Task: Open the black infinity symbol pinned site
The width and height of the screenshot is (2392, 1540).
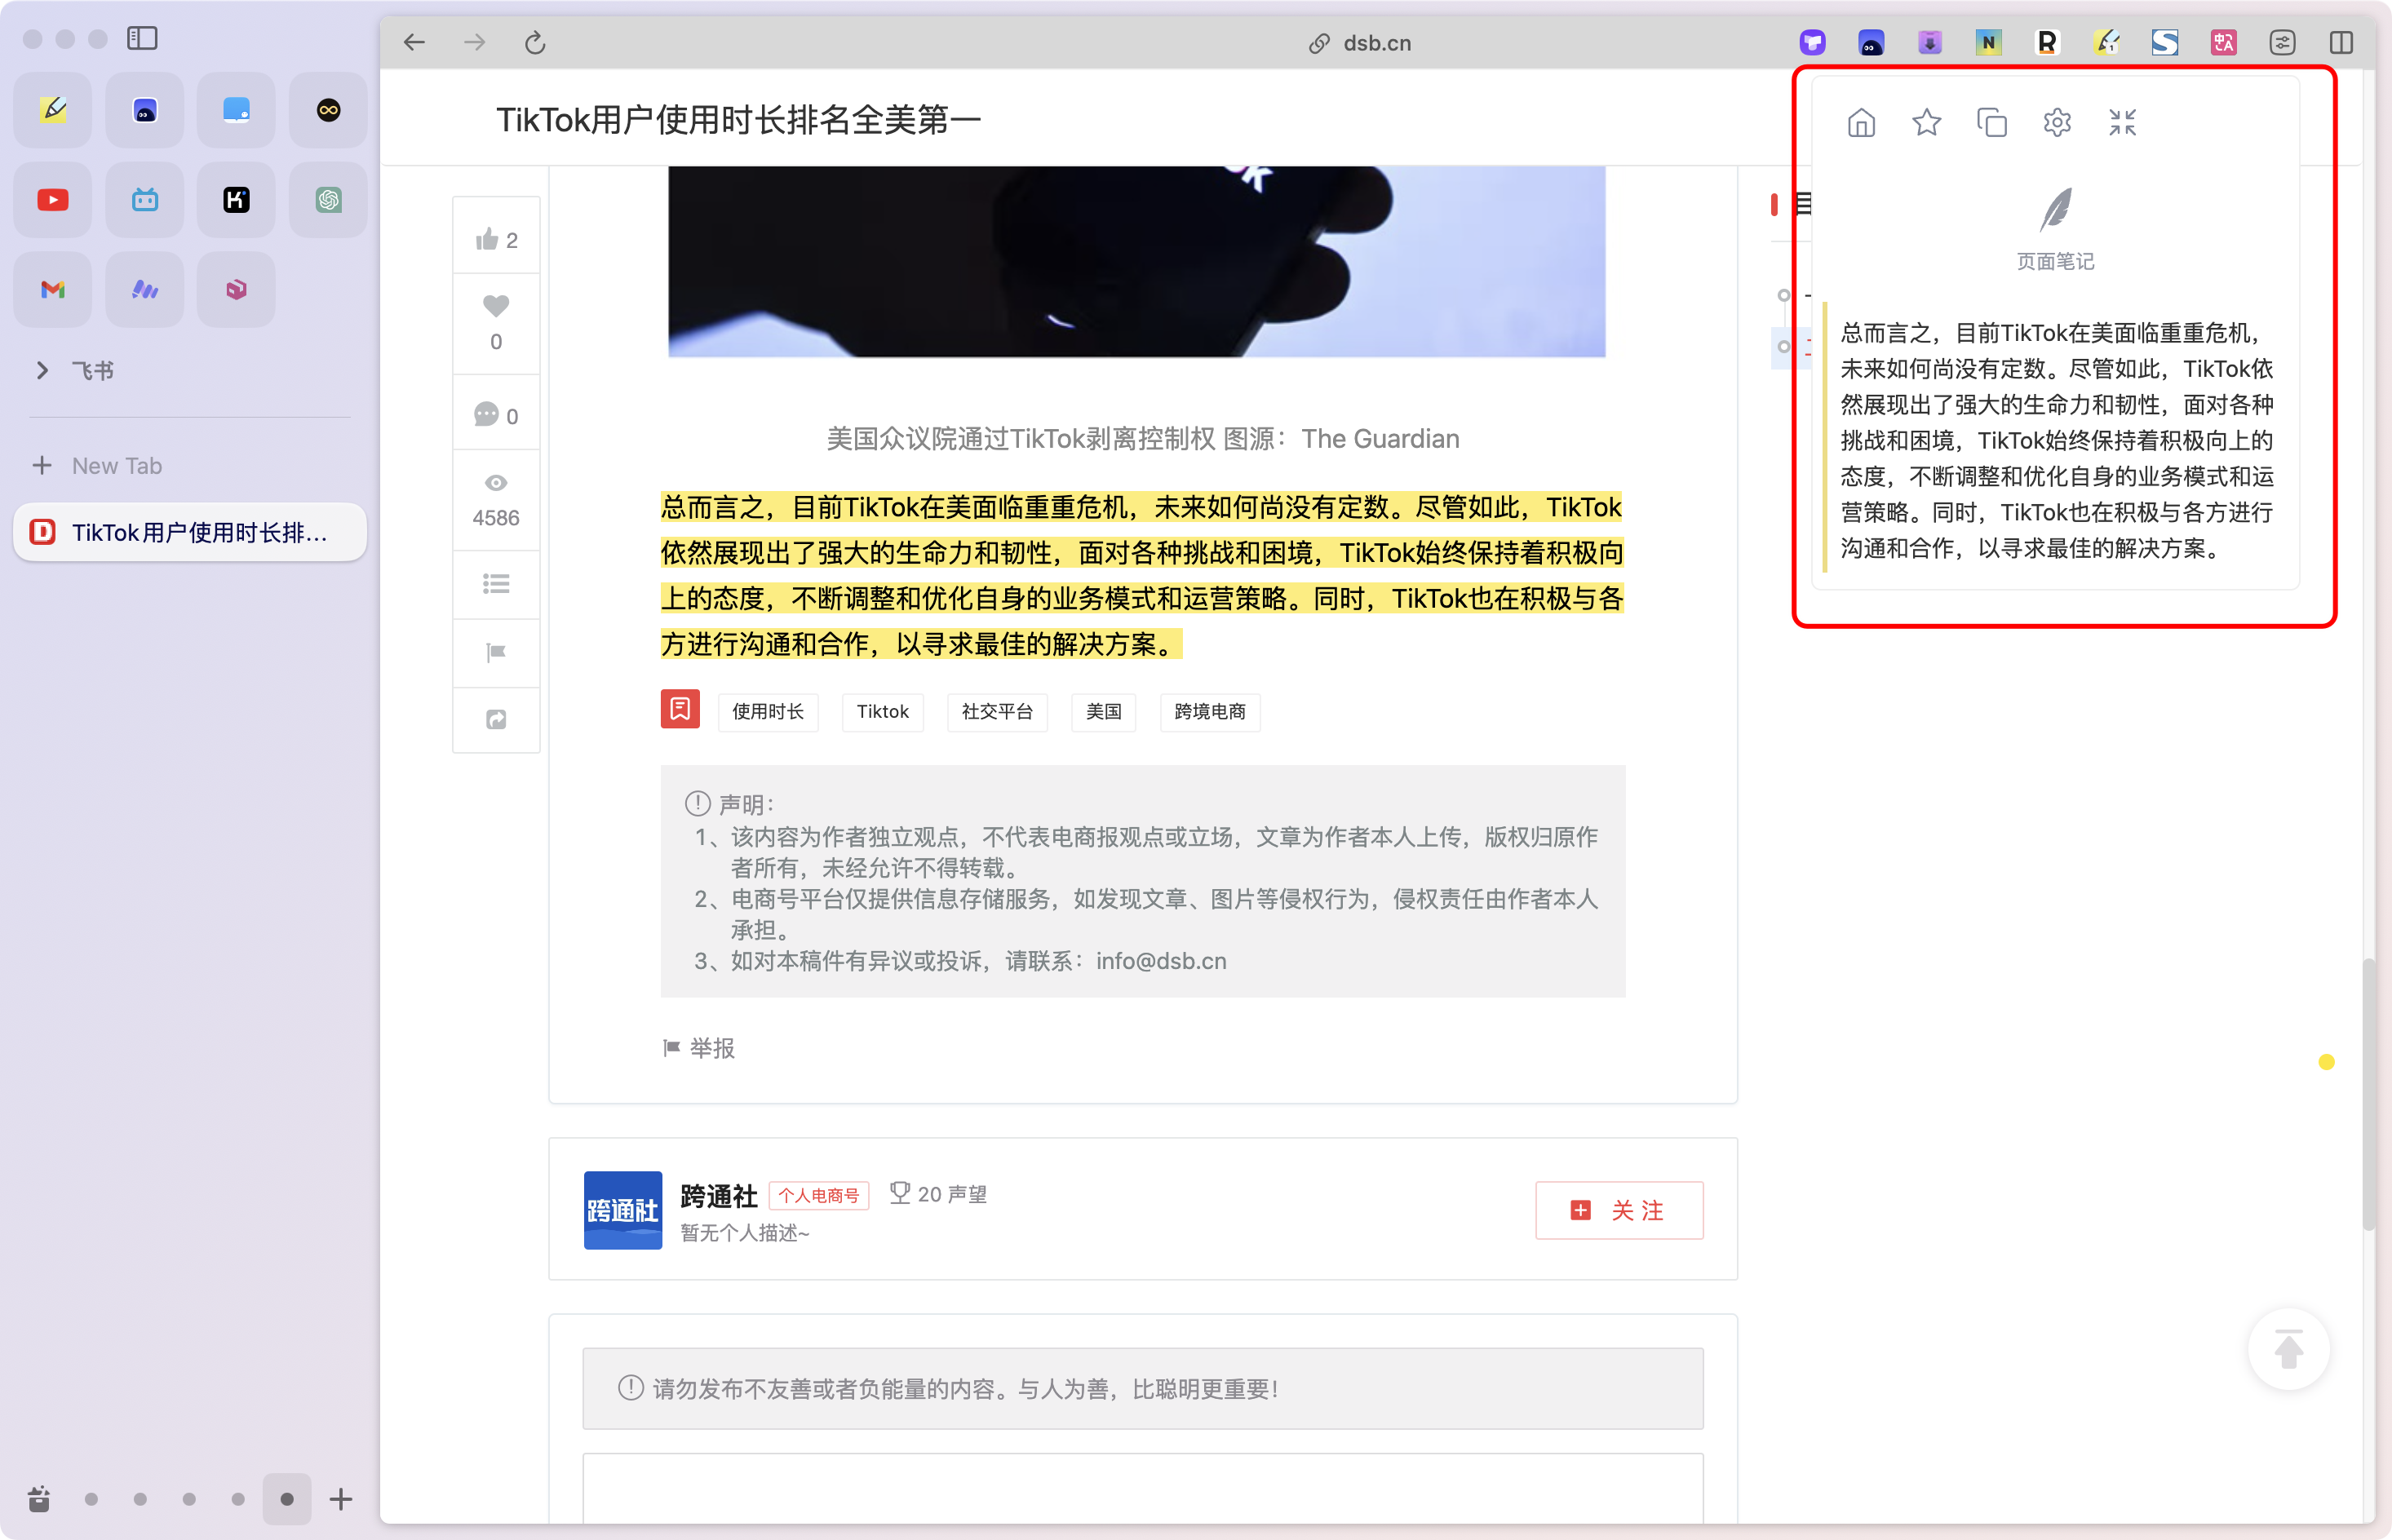Action: tap(328, 110)
